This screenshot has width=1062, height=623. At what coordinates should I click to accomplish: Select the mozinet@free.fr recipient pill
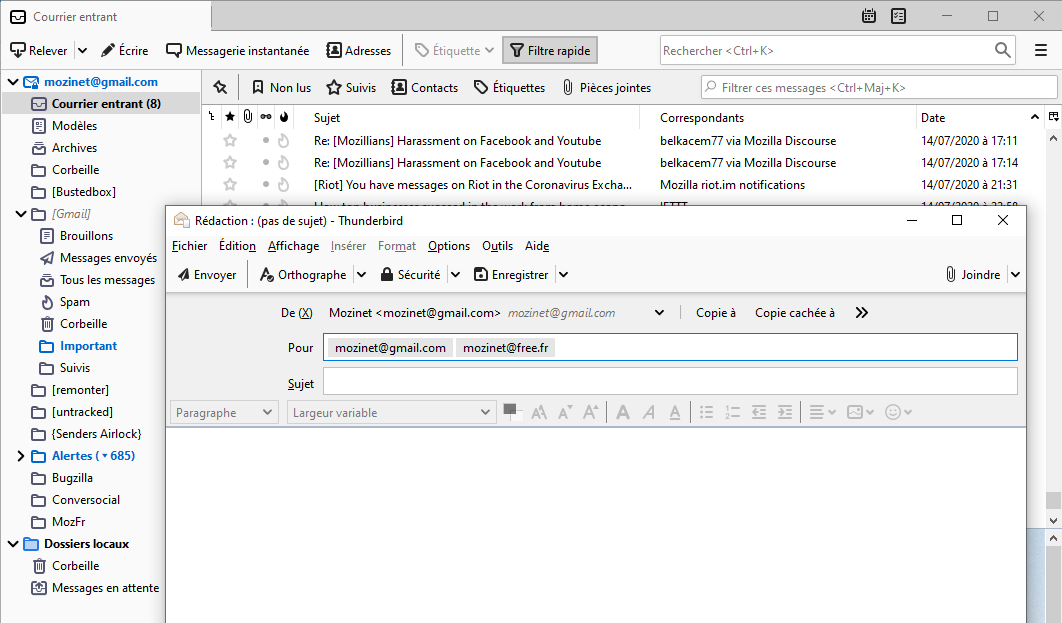pyautogui.click(x=505, y=347)
